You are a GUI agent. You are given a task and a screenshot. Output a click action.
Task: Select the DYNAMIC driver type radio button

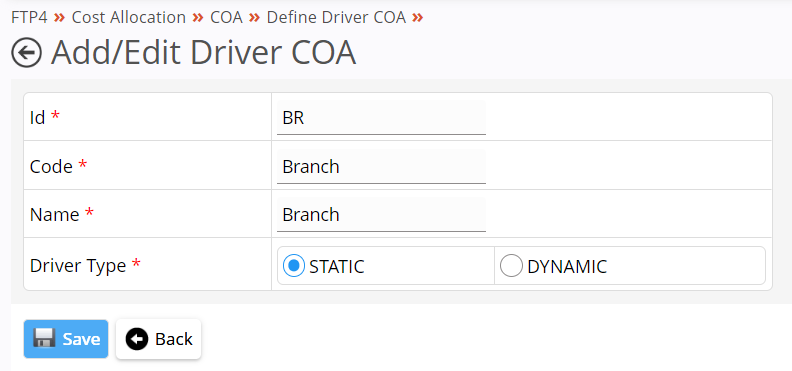click(x=511, y=266)
